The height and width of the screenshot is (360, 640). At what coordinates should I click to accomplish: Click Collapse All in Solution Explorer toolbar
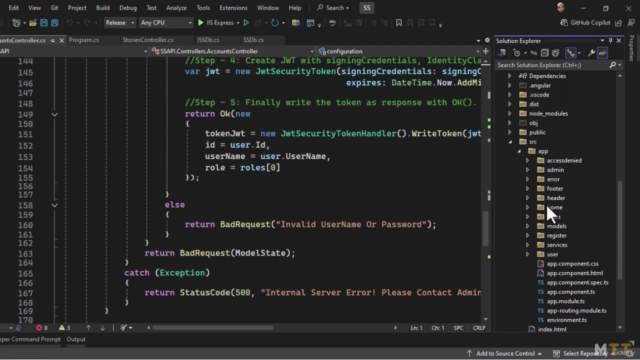tap(544, 53)
